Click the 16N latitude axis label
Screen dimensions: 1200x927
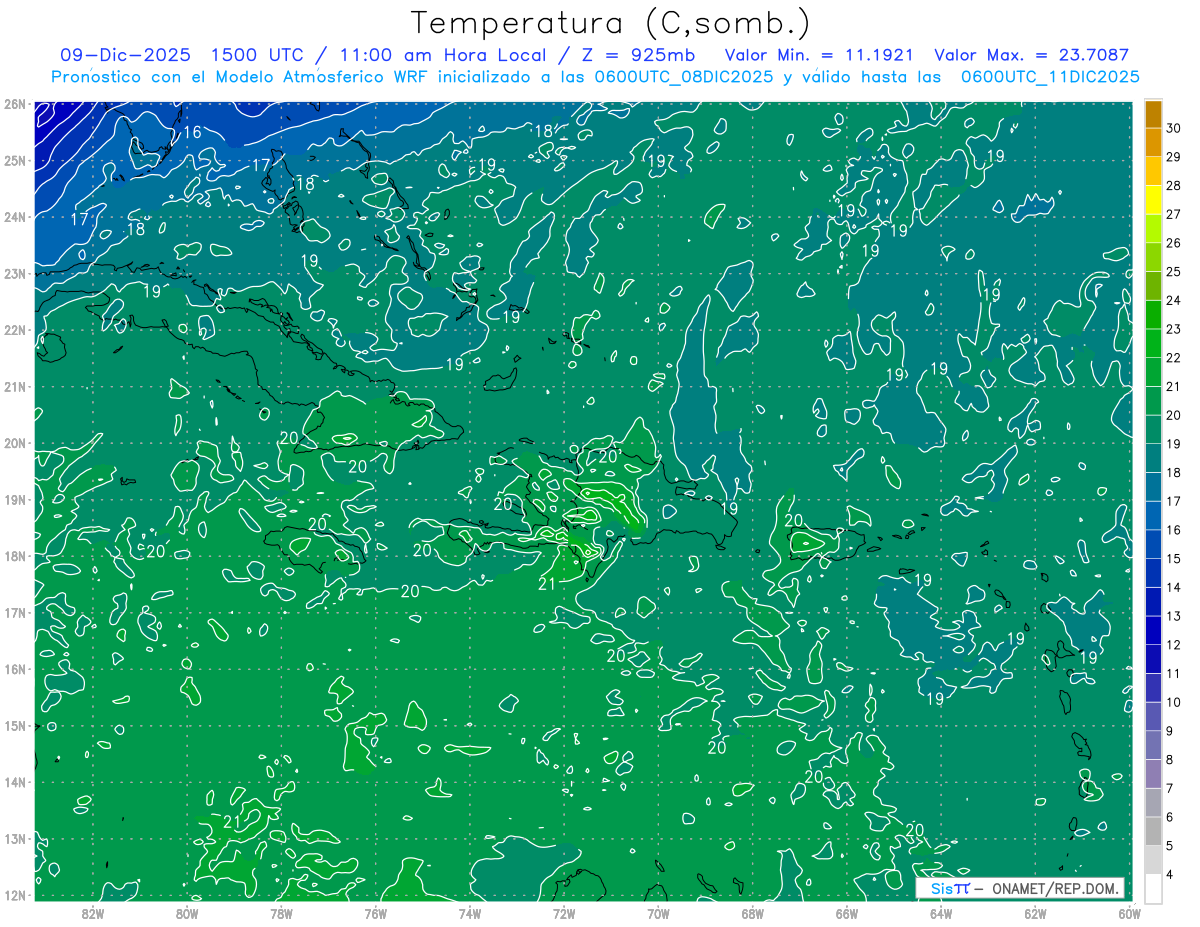[x=15, y=669]
